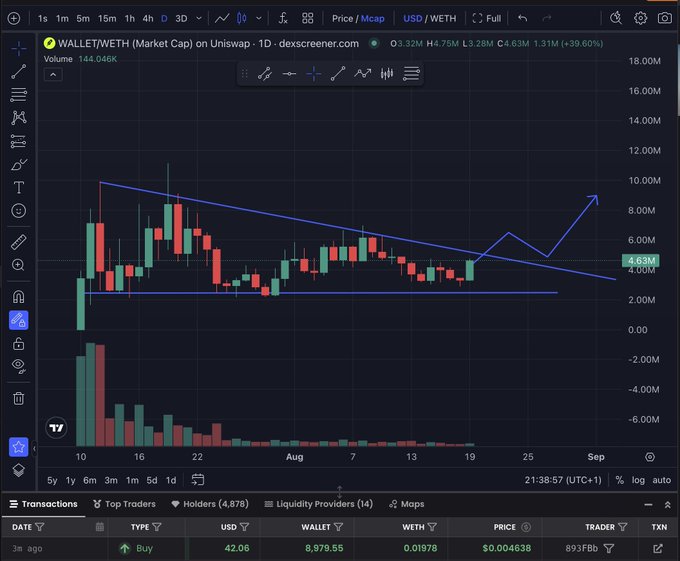680x561 pixels.
Task: Open the quick search icon
Action: point(616,18)
